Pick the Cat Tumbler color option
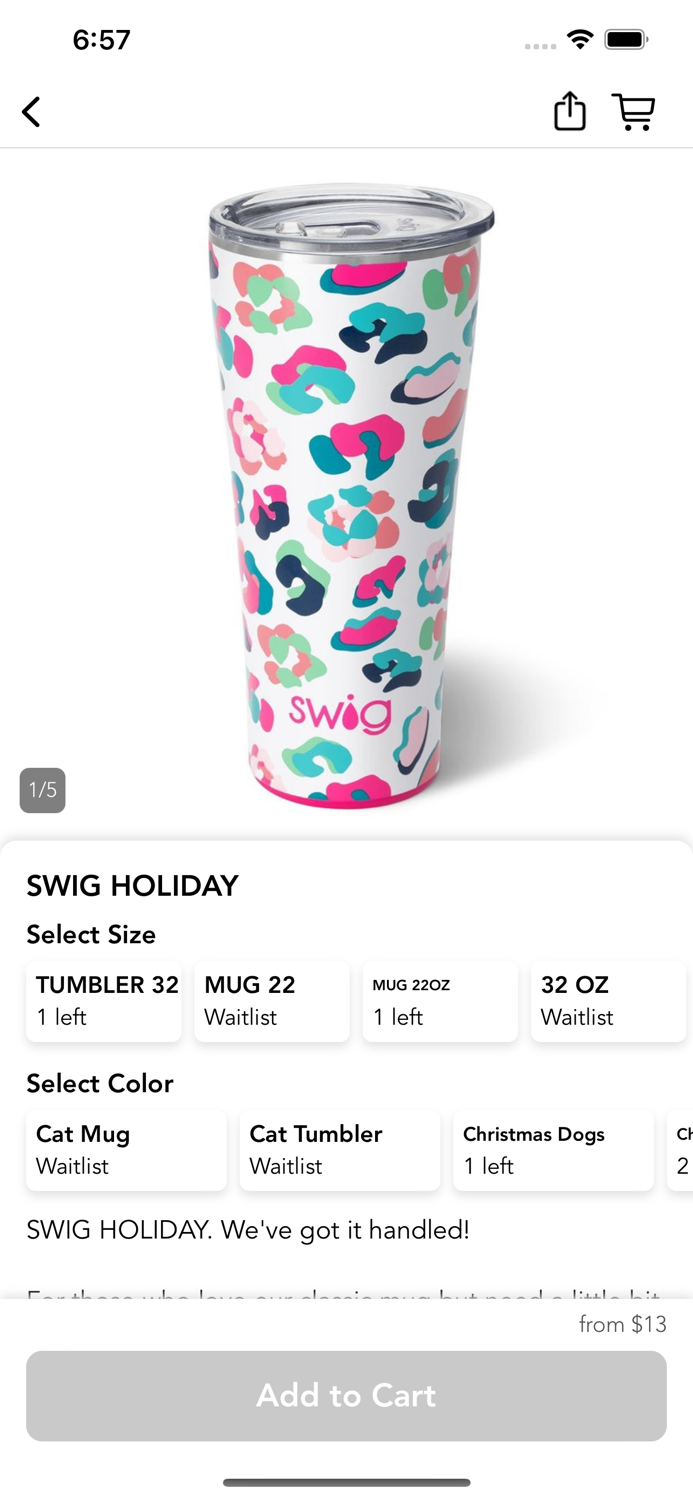This screenshot has width=693, height=1500. [340, 1150]
